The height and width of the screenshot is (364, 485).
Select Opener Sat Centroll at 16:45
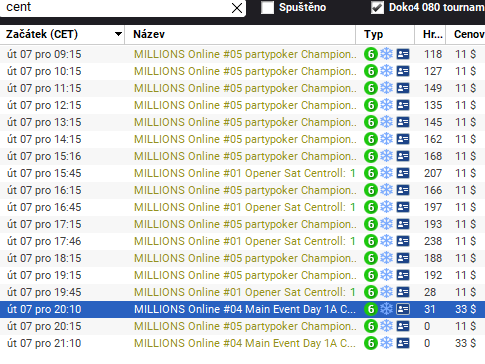245,207
